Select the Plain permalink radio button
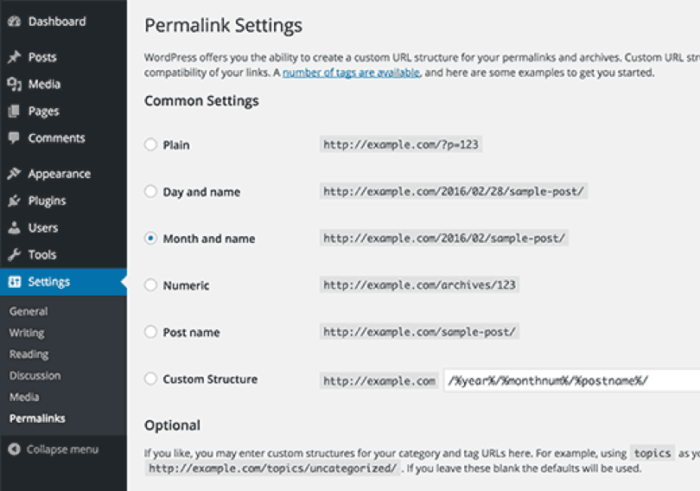The width and height of the screenshot is (700, 491). click(151, 145)
